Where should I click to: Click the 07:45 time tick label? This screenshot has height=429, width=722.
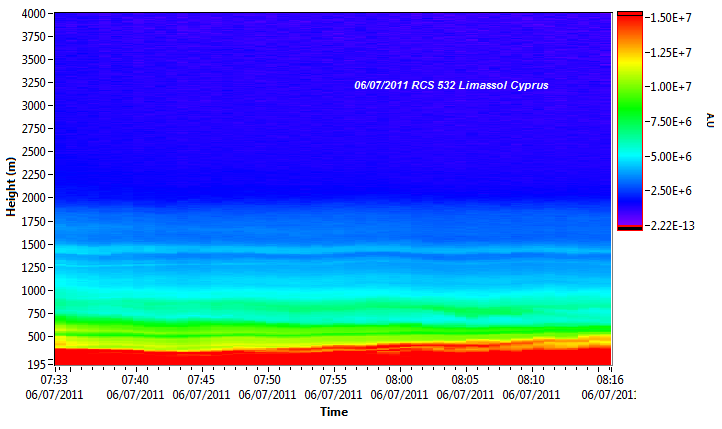tap(201, 381)
